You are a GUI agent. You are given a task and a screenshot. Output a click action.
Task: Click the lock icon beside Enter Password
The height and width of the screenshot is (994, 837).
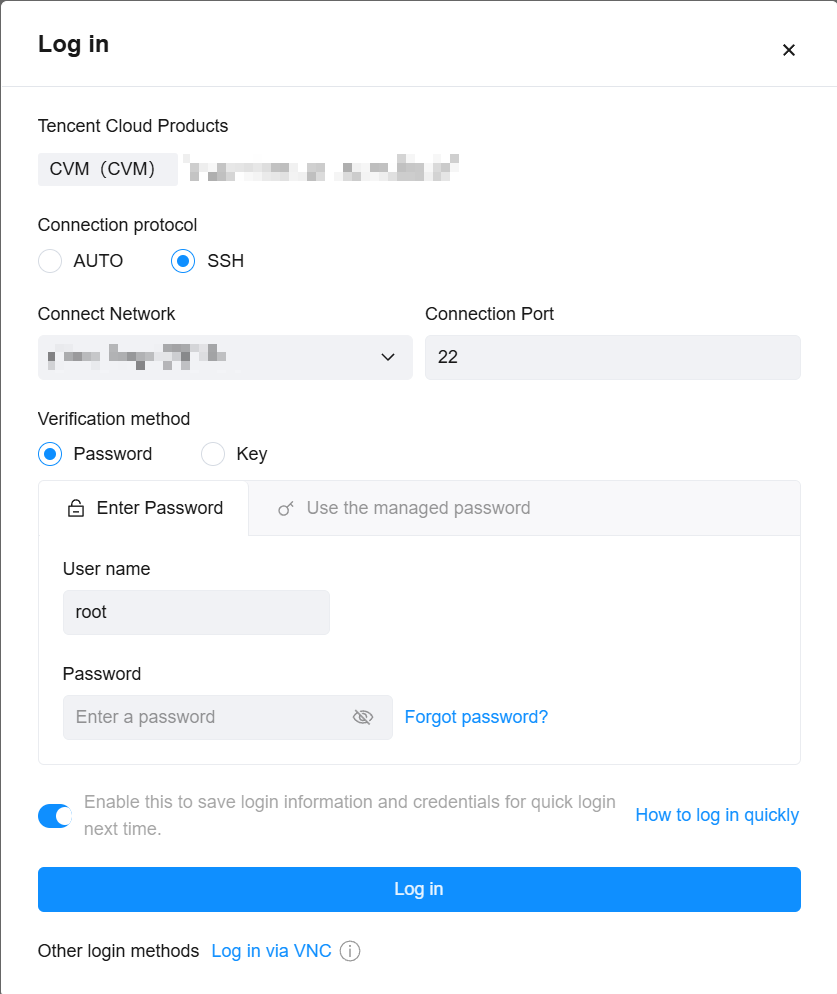[76, 509]
